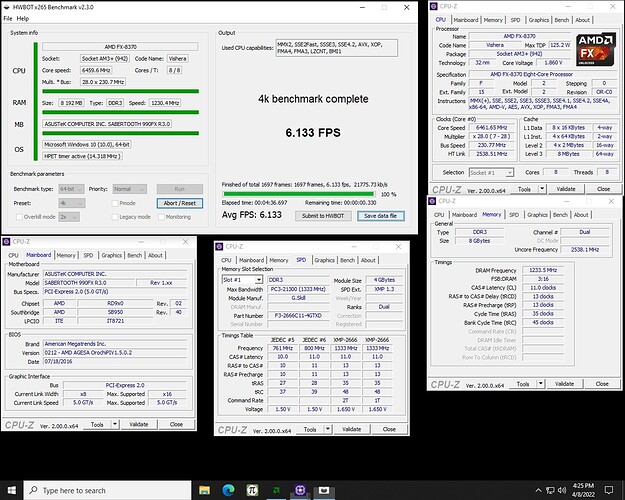The height and width of the screenshot is (500, 625).
Task: Switch to Bench tab in CPU-Z CPU window
Action: (x=562, y=20)
